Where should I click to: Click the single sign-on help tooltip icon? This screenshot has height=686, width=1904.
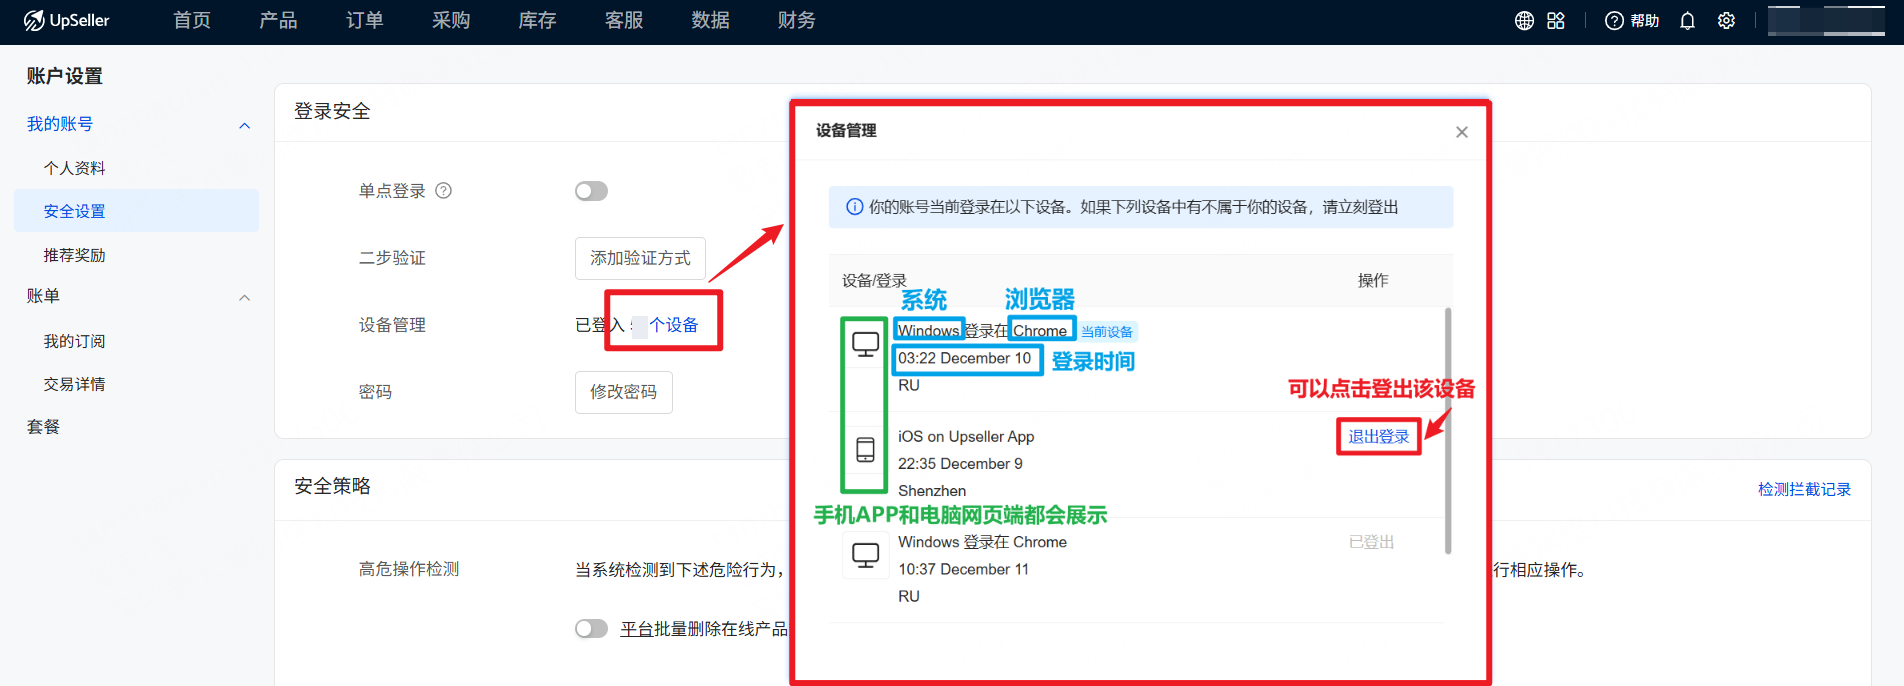click(444, 191)
